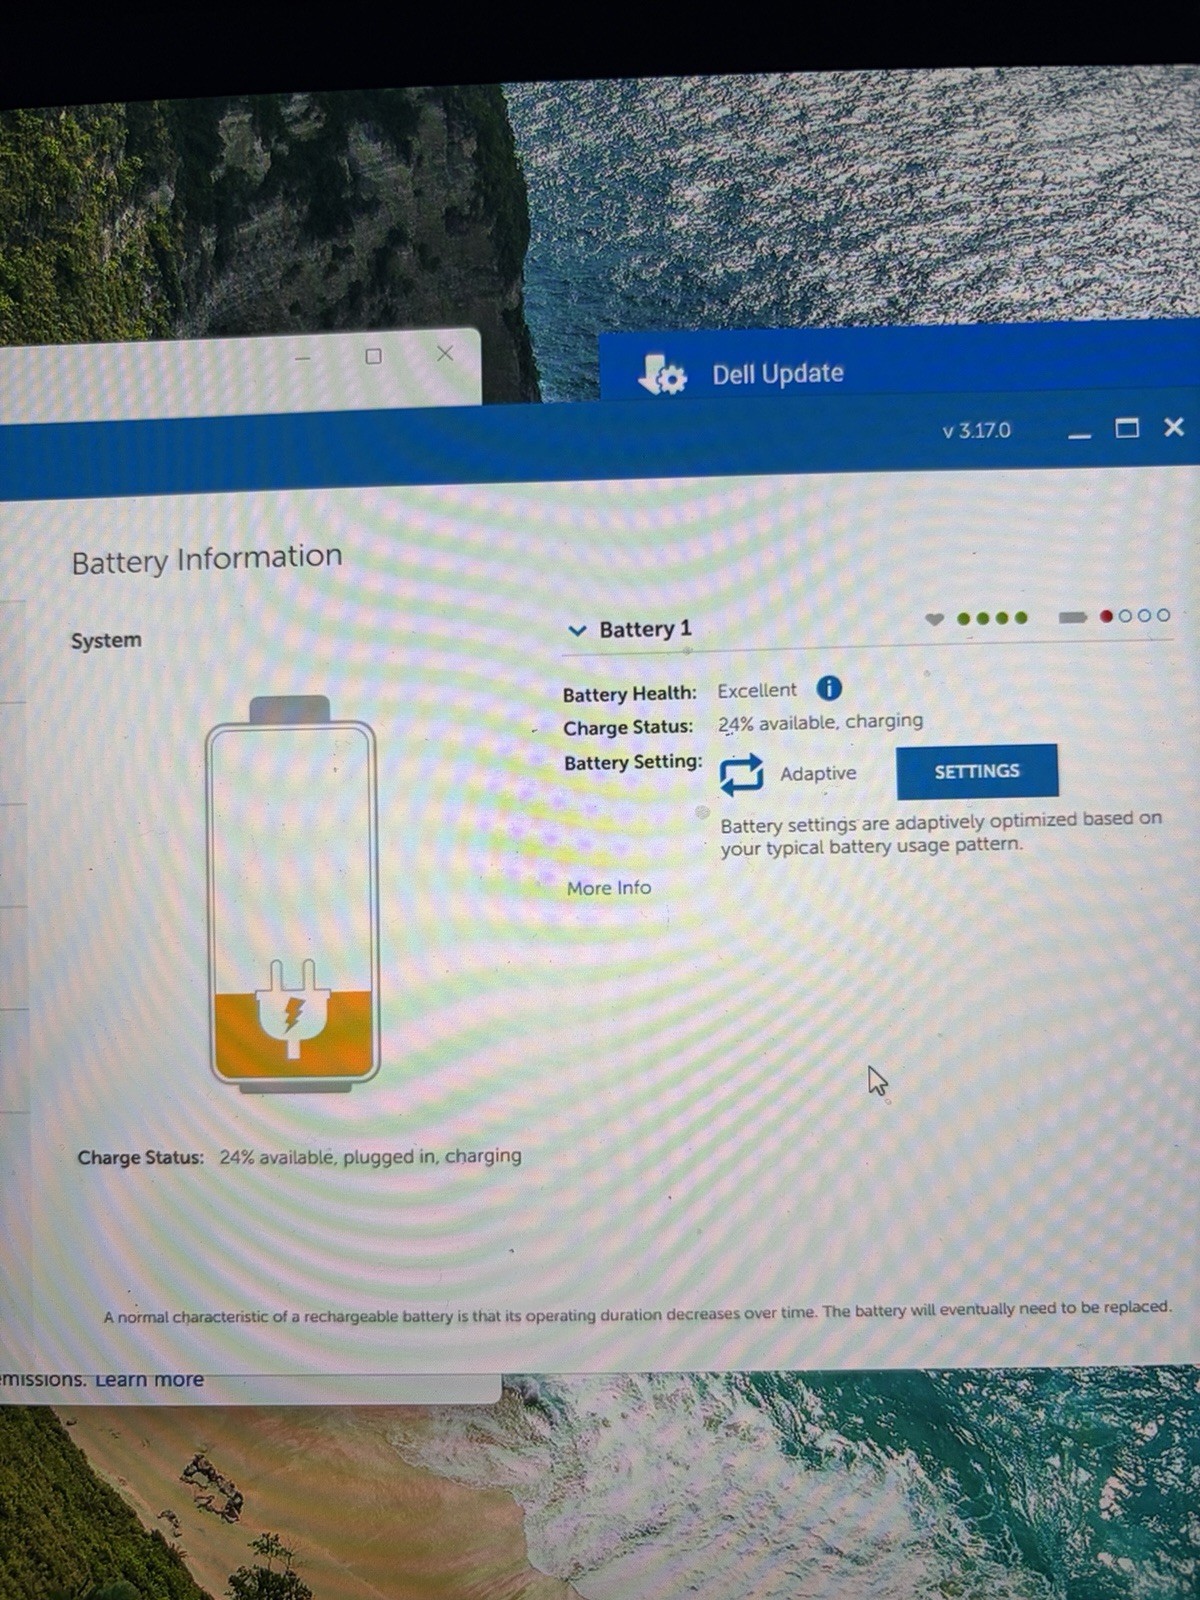Maximize the background white window
Viewport: 1200px width, 1600px height.
(374, 356)
